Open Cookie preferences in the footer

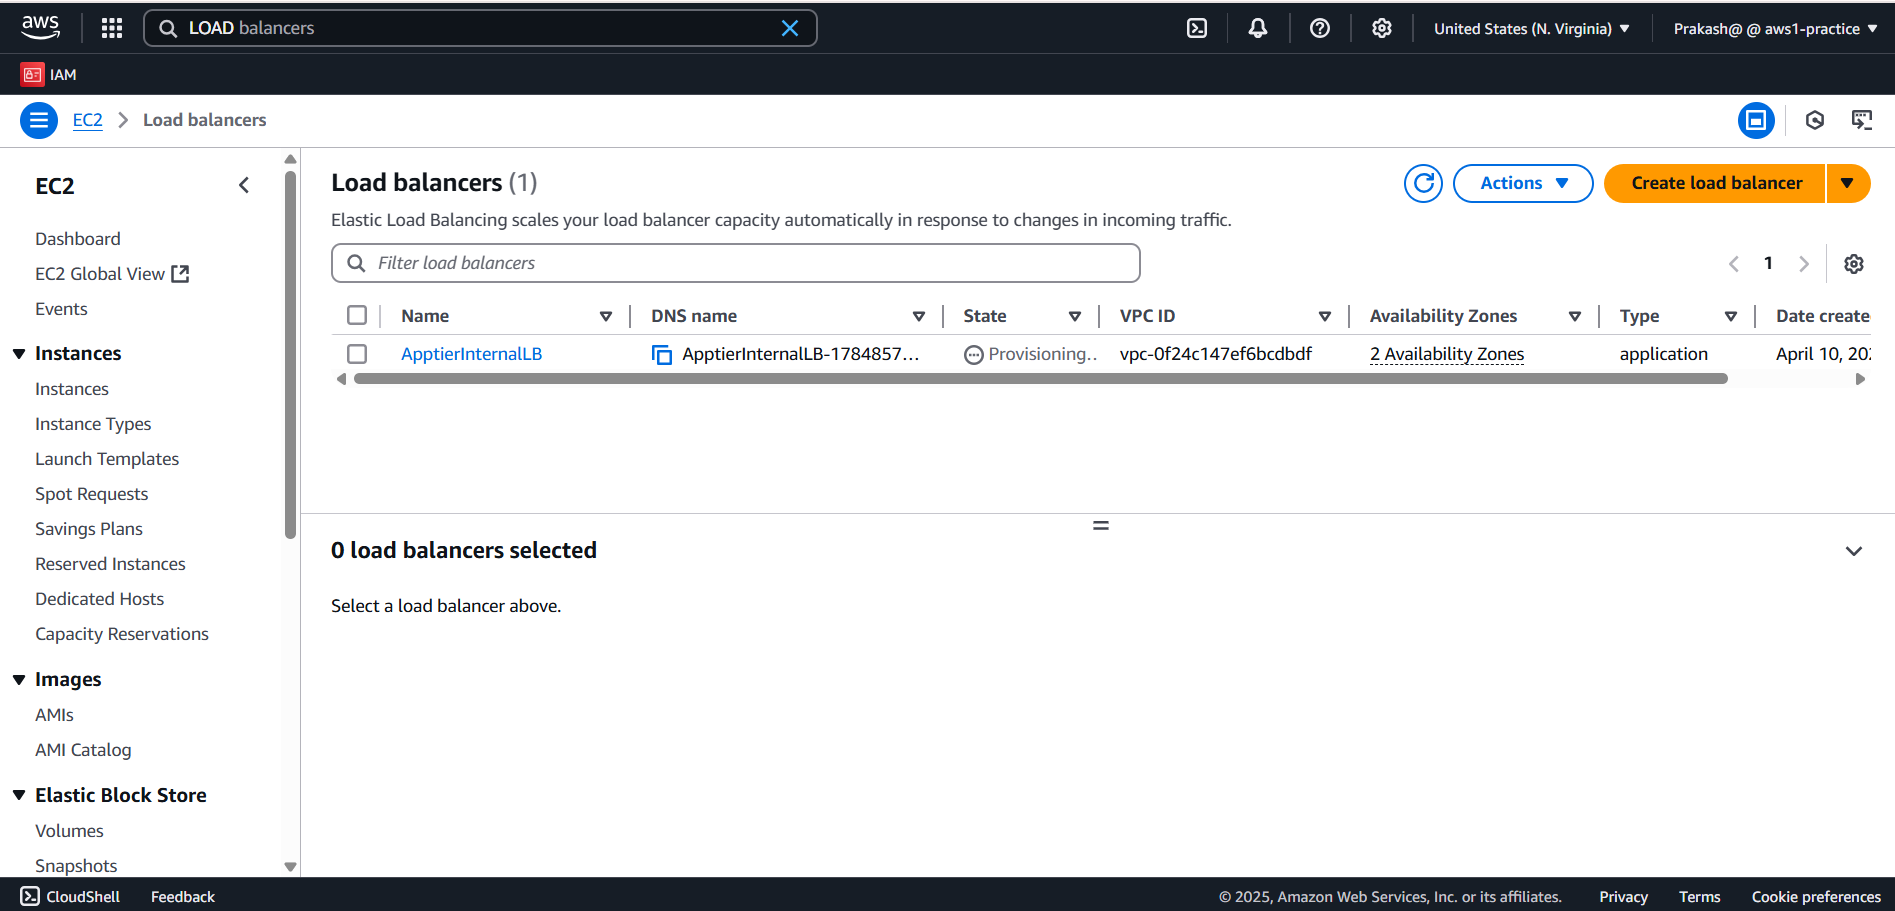(x=1816, y=896)
